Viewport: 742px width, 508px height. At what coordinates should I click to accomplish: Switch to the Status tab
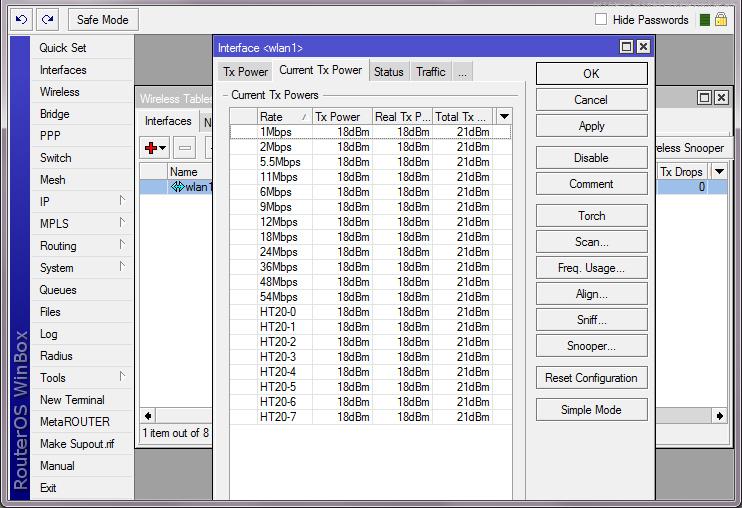coord(389,72)
